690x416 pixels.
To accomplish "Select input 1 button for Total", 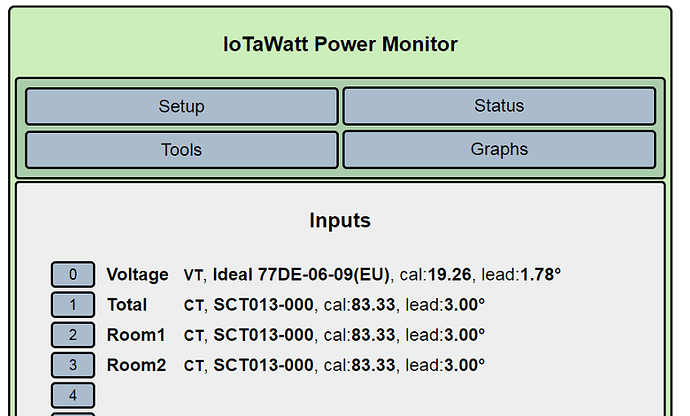I will tap(73, 305).
